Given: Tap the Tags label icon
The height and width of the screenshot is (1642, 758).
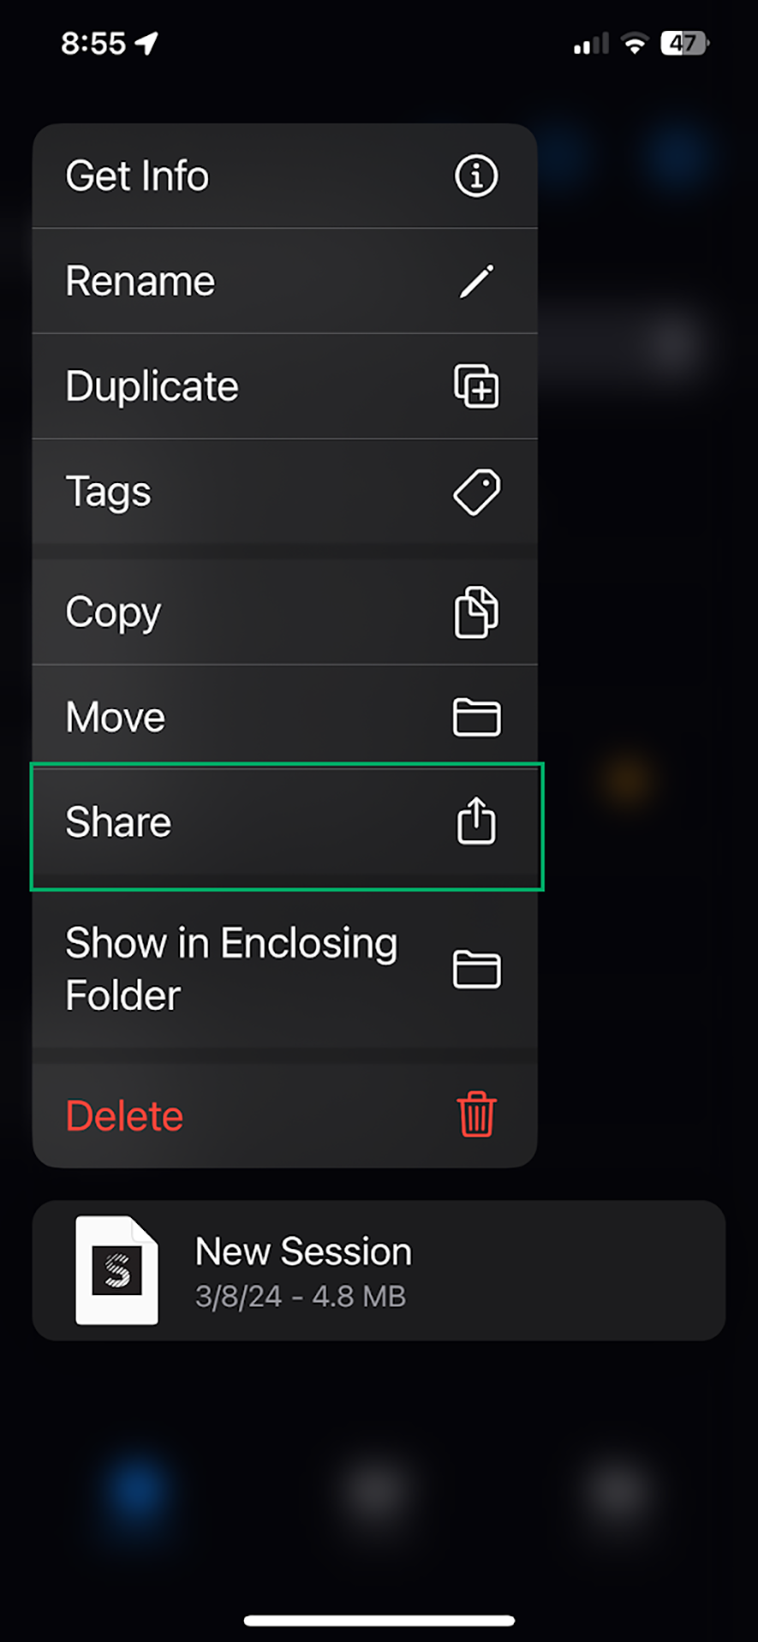Looking at the screenshot, I should [476, 492].
